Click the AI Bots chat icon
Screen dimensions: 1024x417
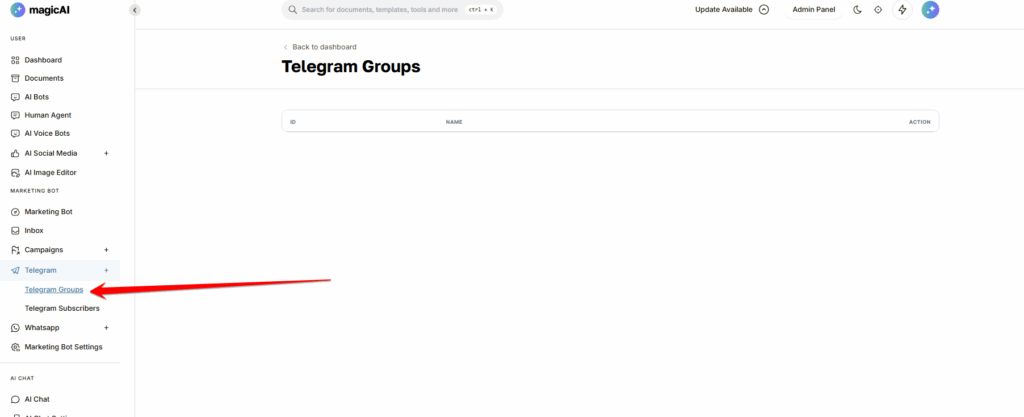(16, 97)
